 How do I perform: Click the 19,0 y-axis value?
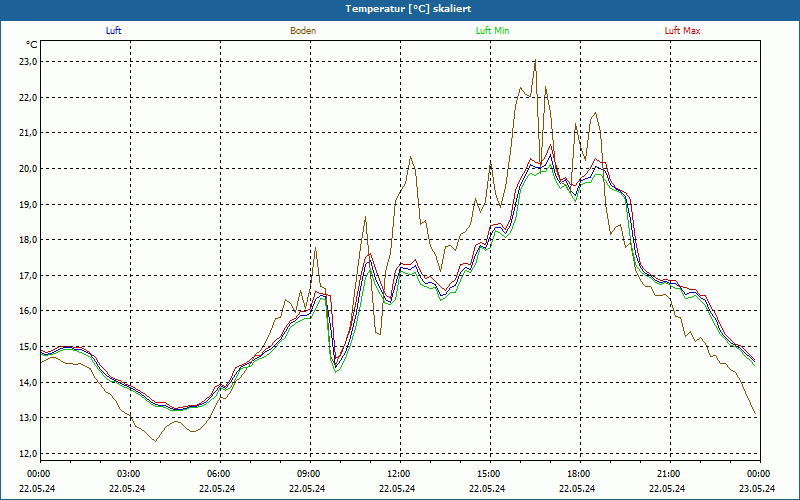(29, 204)
